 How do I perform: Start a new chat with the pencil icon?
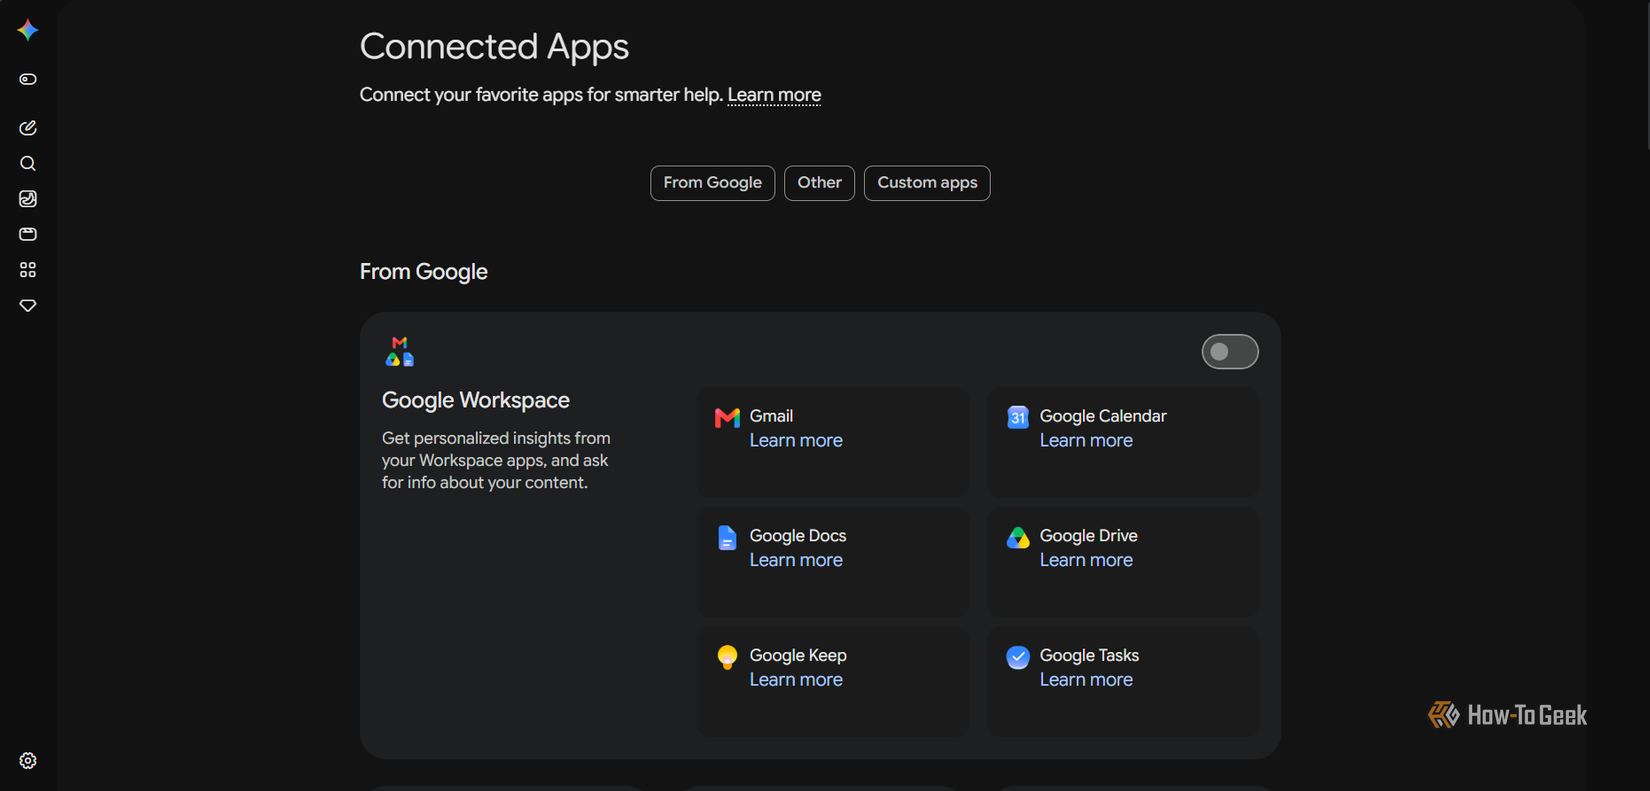tap(28, 128)
